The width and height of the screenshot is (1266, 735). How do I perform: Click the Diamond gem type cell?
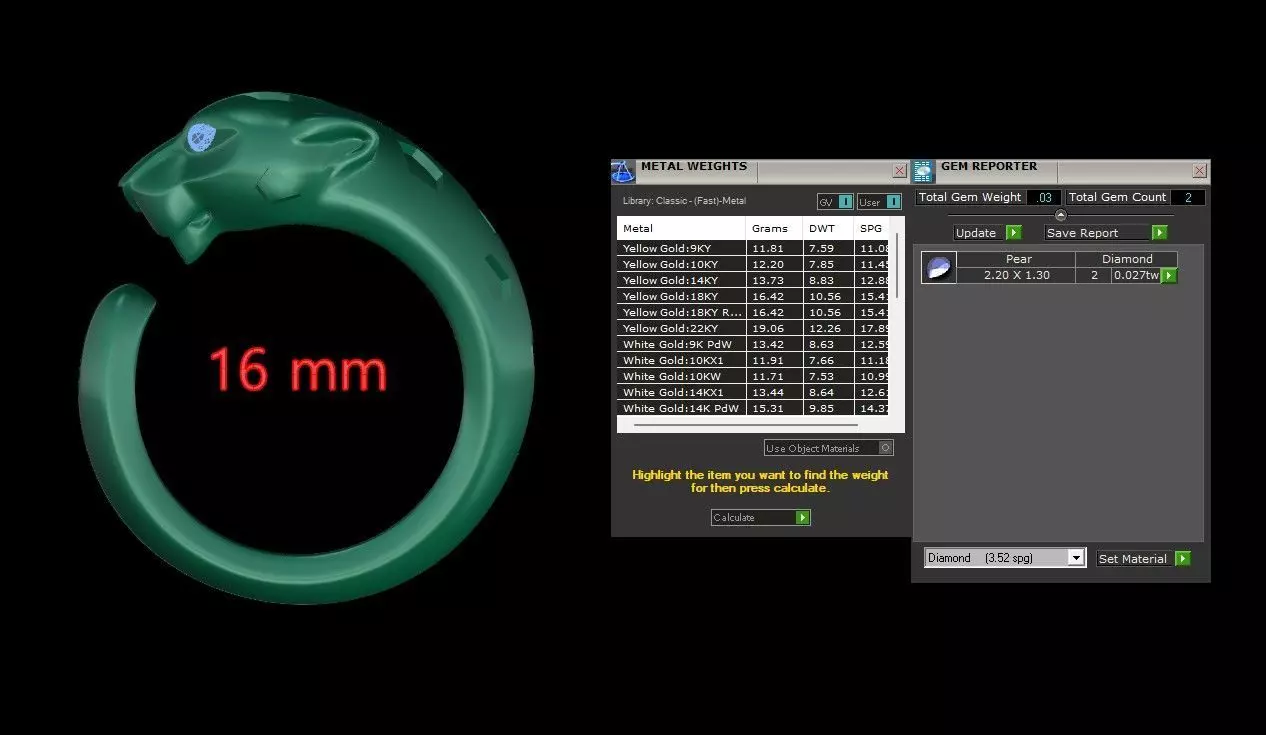tap(1127, 259)
